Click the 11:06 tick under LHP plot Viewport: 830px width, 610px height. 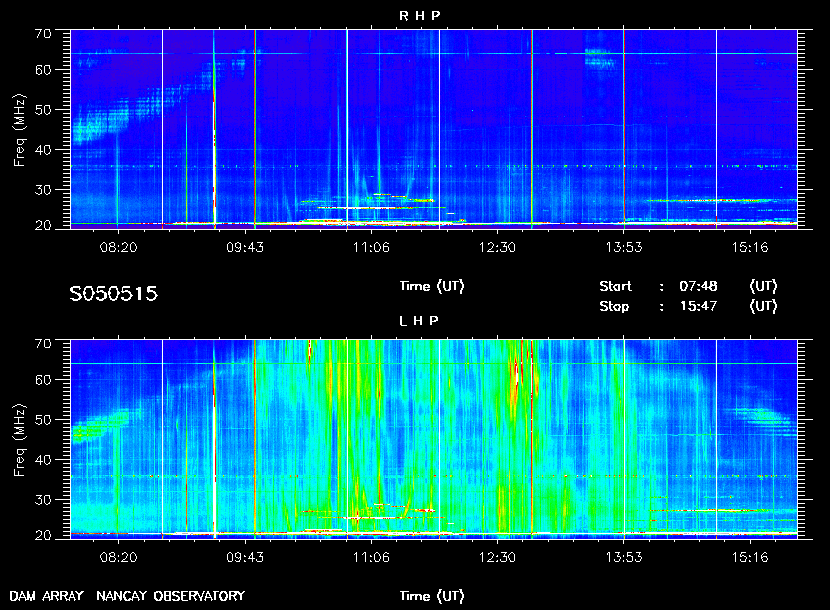click(x=371, y=557)
